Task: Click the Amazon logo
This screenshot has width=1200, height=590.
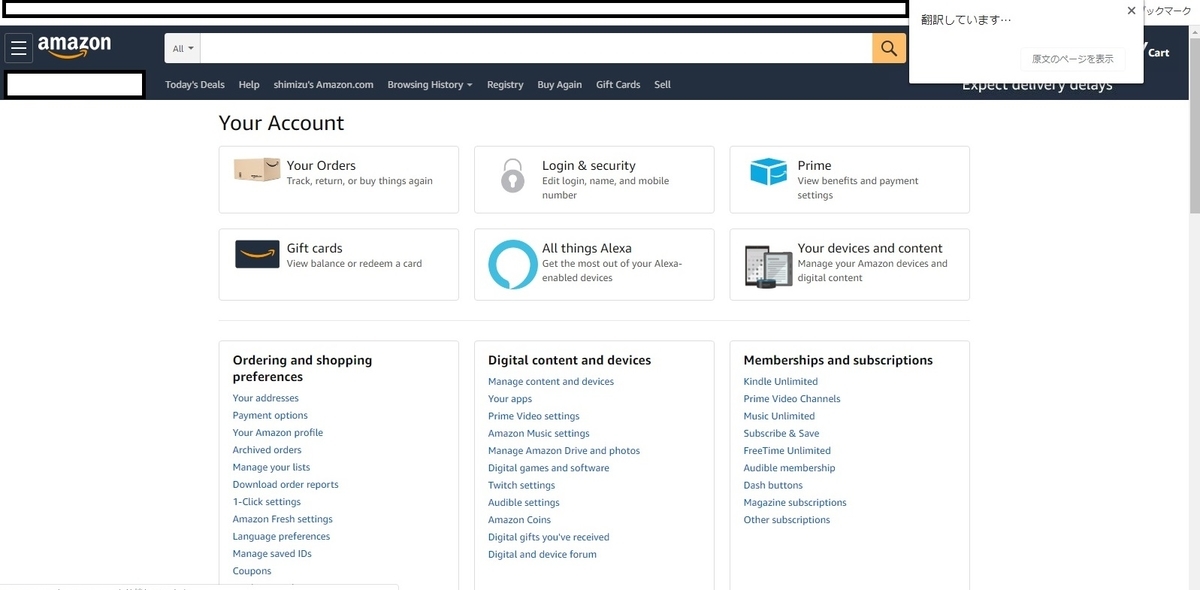Action: (x=75, y=47)
